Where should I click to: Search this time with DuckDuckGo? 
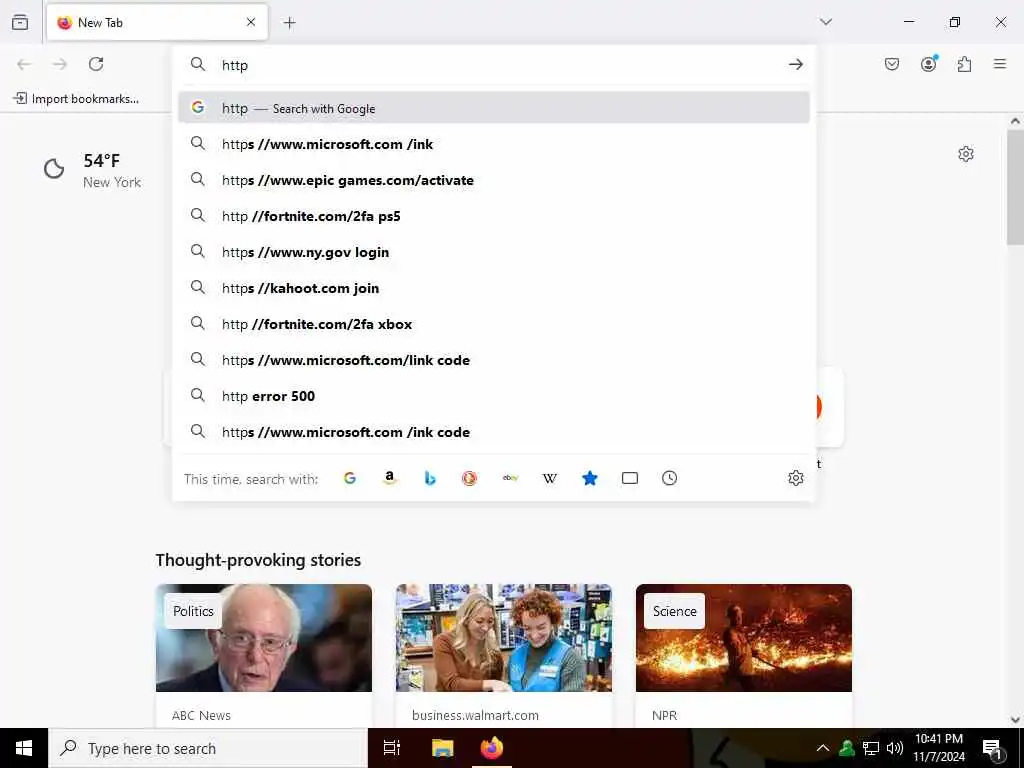coord(470,478)
